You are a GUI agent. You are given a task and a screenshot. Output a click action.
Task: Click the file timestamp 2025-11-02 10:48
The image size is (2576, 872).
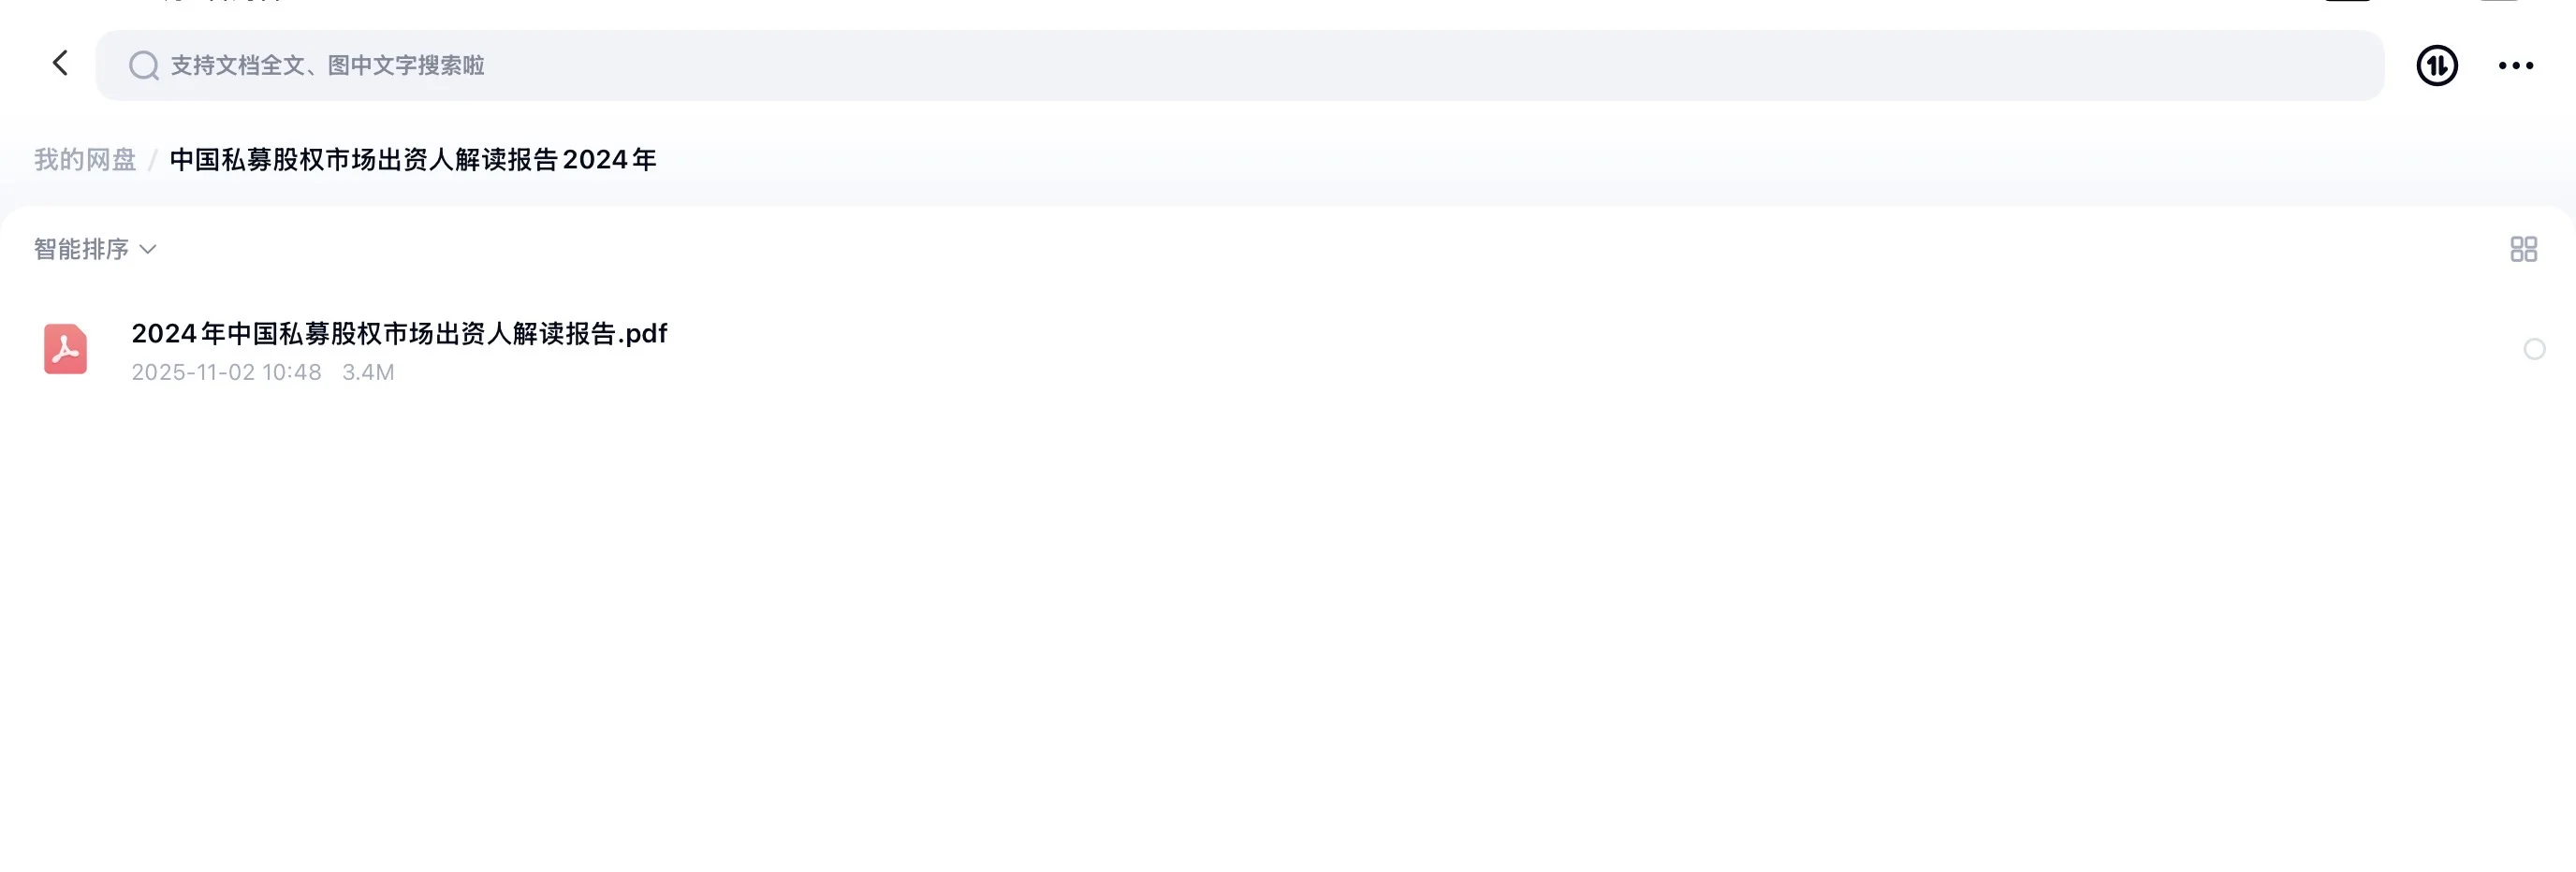[226, 372]
